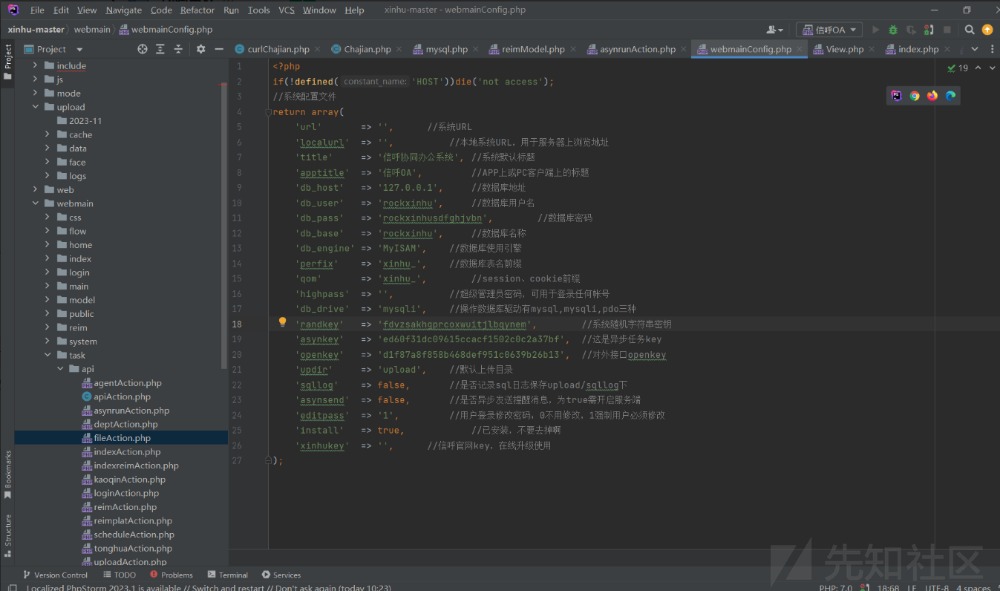Collapse the webmain folder

[x=35, y=203]
